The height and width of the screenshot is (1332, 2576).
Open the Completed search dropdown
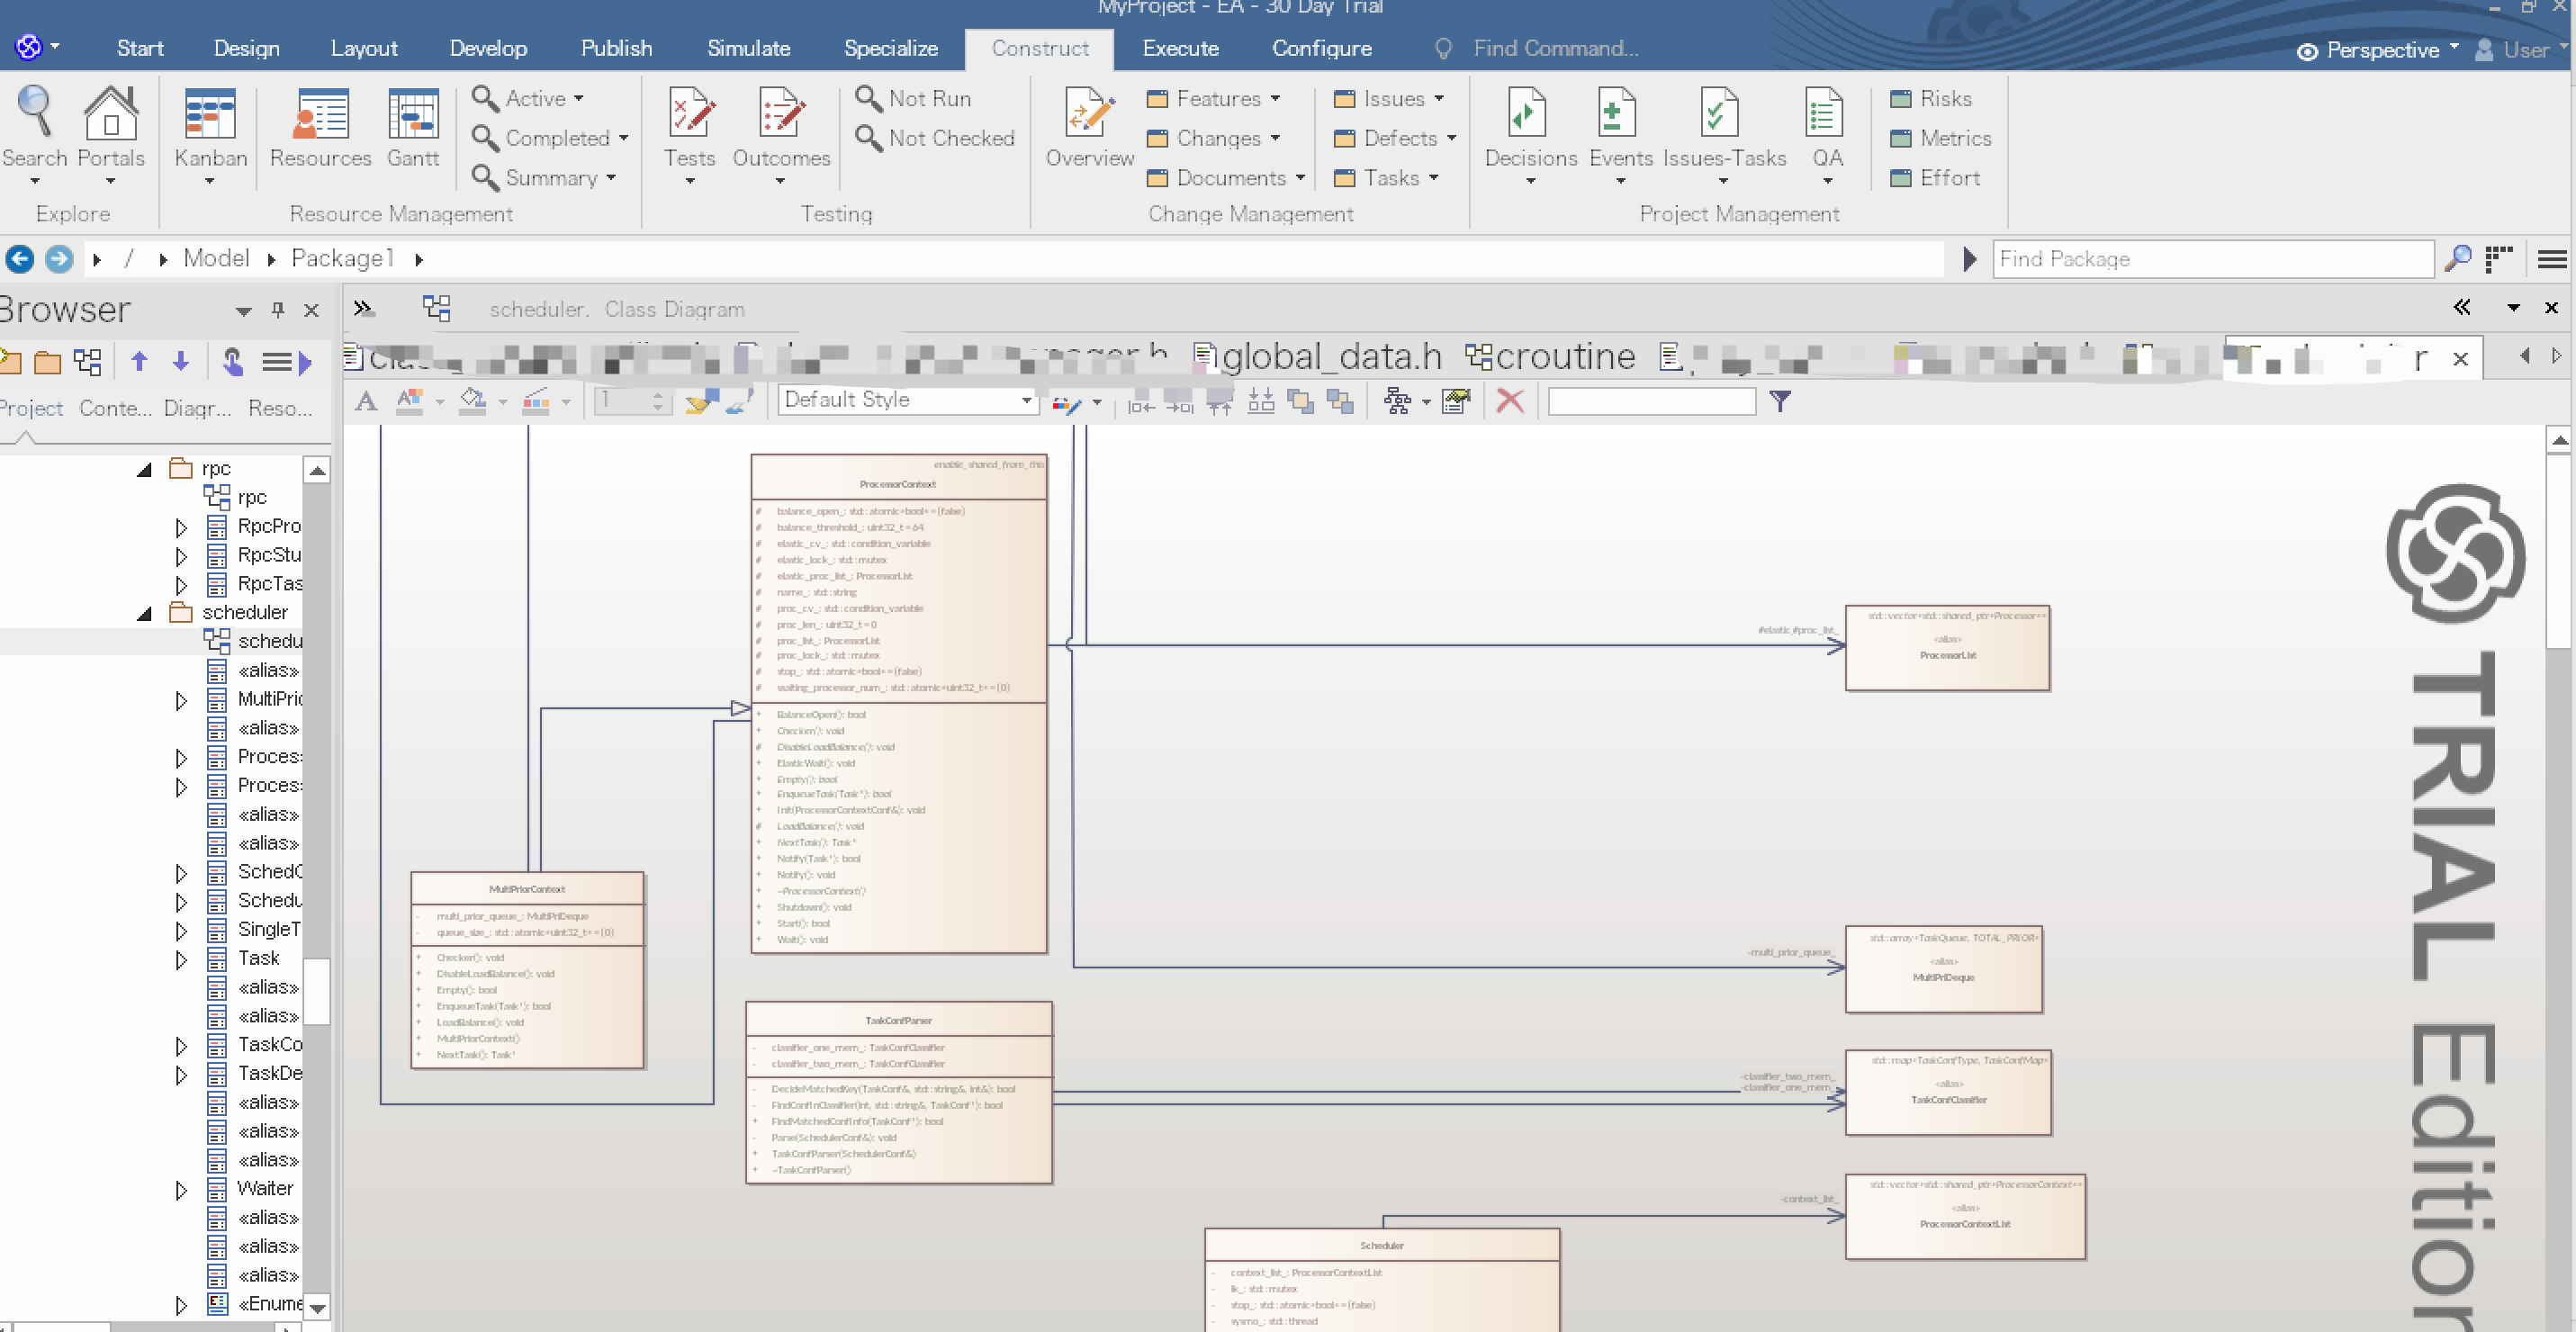[550, 138]
